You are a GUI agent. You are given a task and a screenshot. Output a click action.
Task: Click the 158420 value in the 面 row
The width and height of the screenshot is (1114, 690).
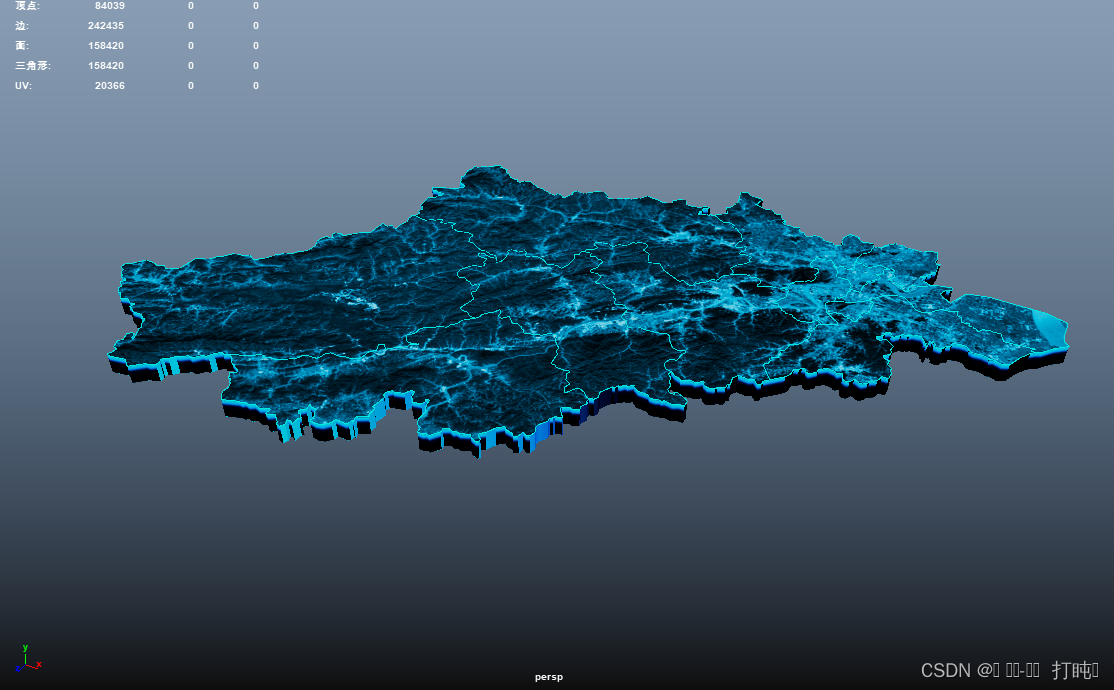106,45
